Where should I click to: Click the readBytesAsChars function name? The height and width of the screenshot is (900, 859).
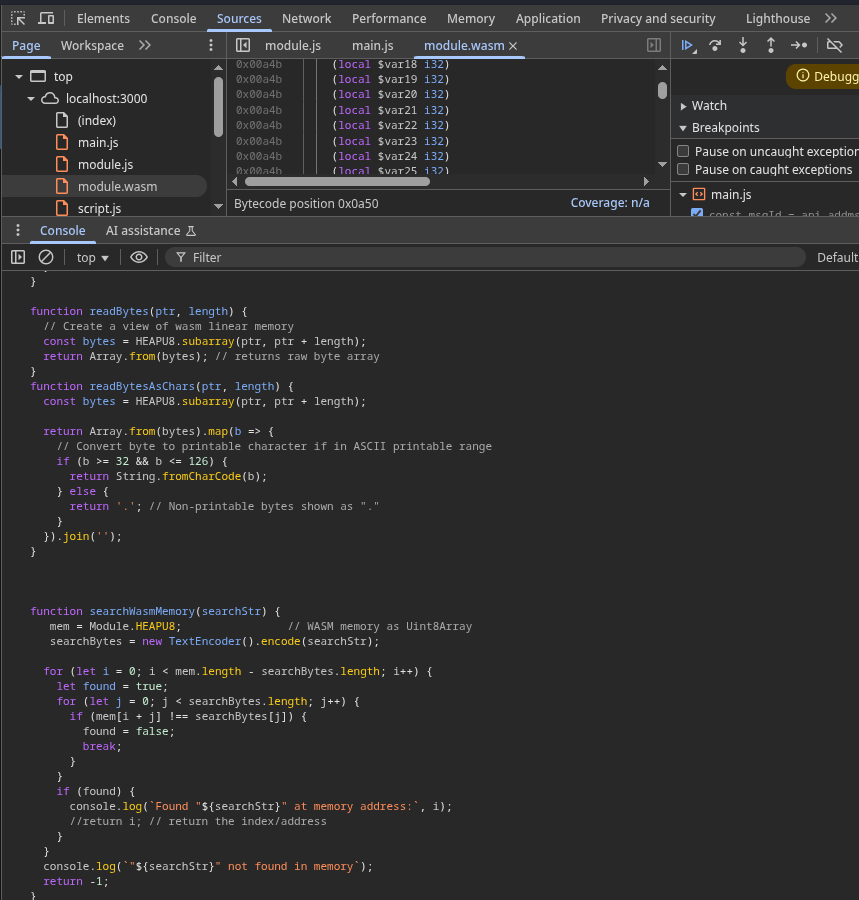pos(142,386)
